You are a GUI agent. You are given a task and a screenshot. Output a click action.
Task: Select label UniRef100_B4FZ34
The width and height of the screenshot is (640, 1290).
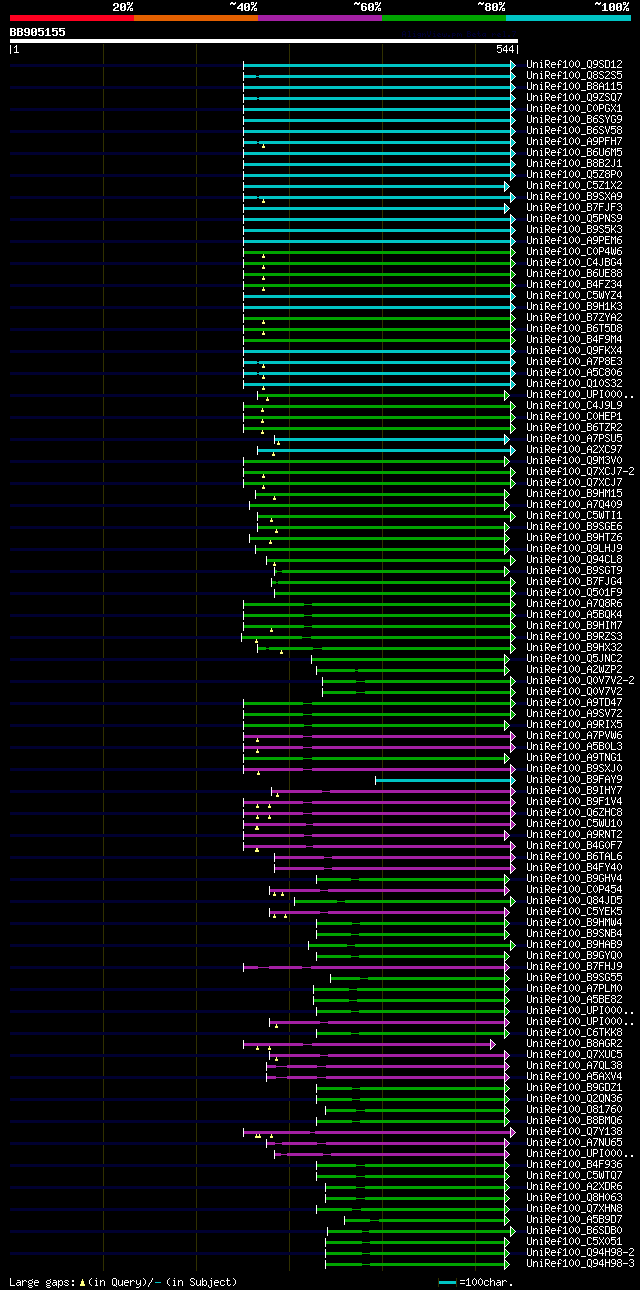574,285
